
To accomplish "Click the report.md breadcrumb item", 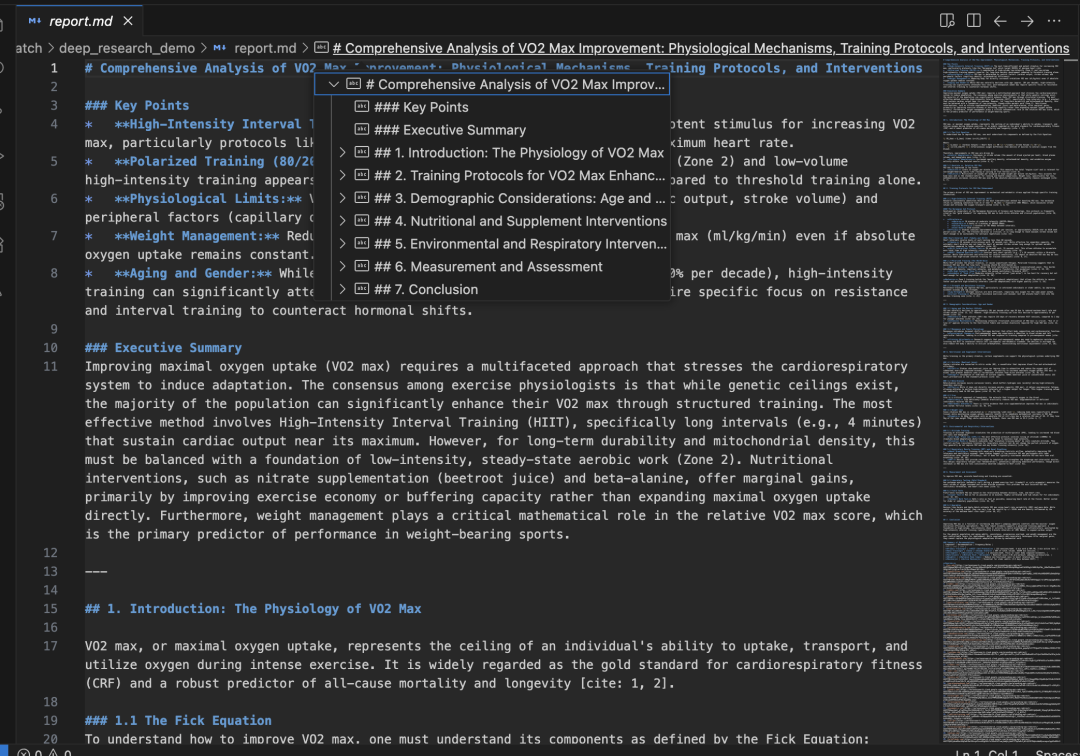I will tap(265, 48).
